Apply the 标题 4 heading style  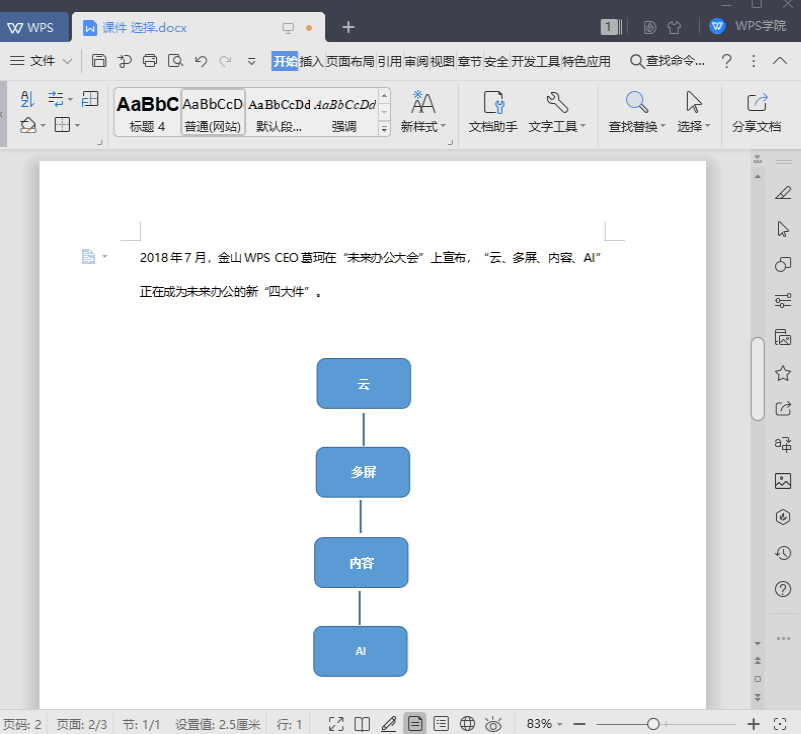(147, 112)
